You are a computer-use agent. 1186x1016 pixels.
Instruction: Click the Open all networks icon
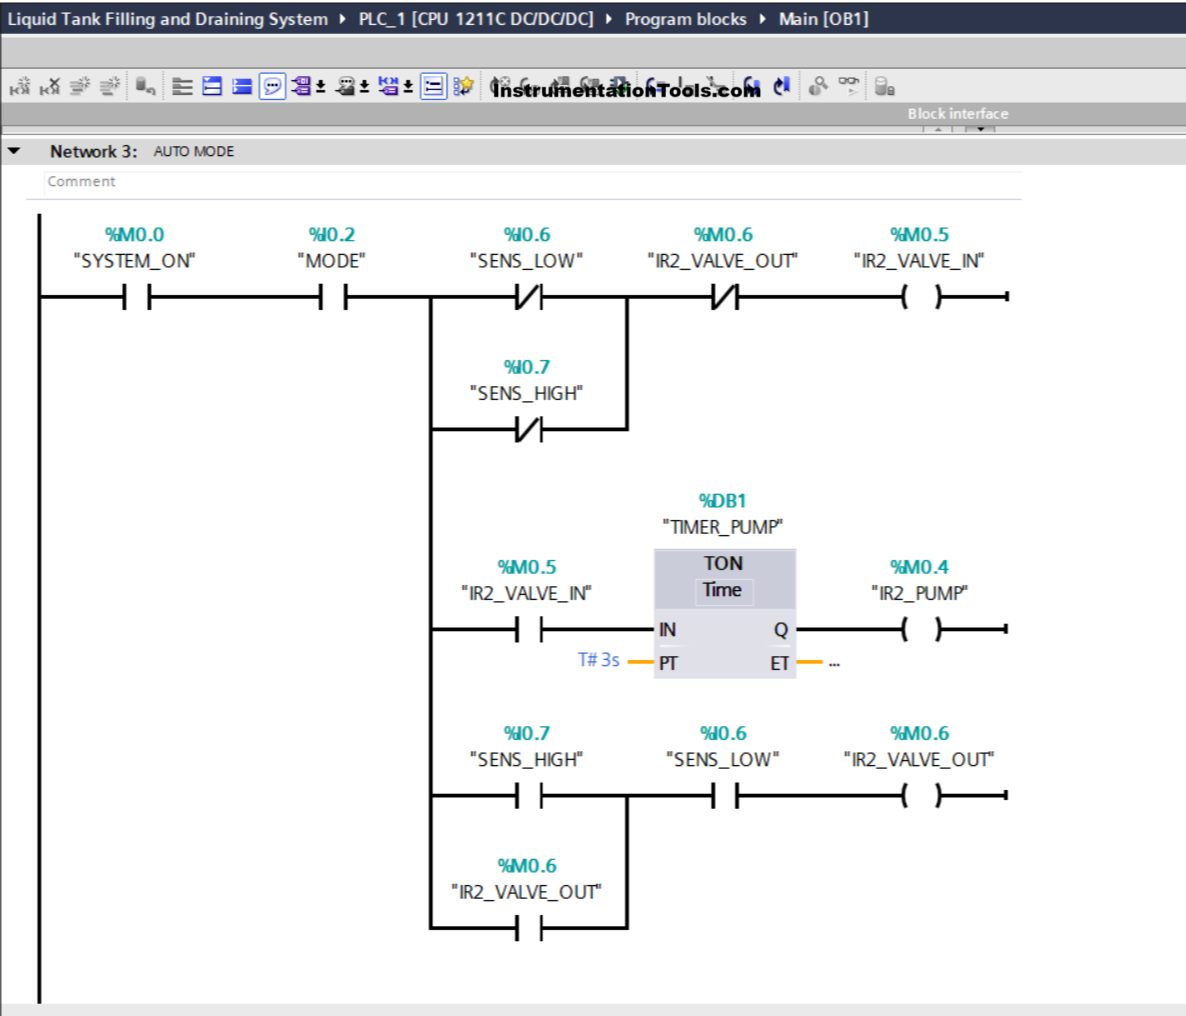pos(212,87)
